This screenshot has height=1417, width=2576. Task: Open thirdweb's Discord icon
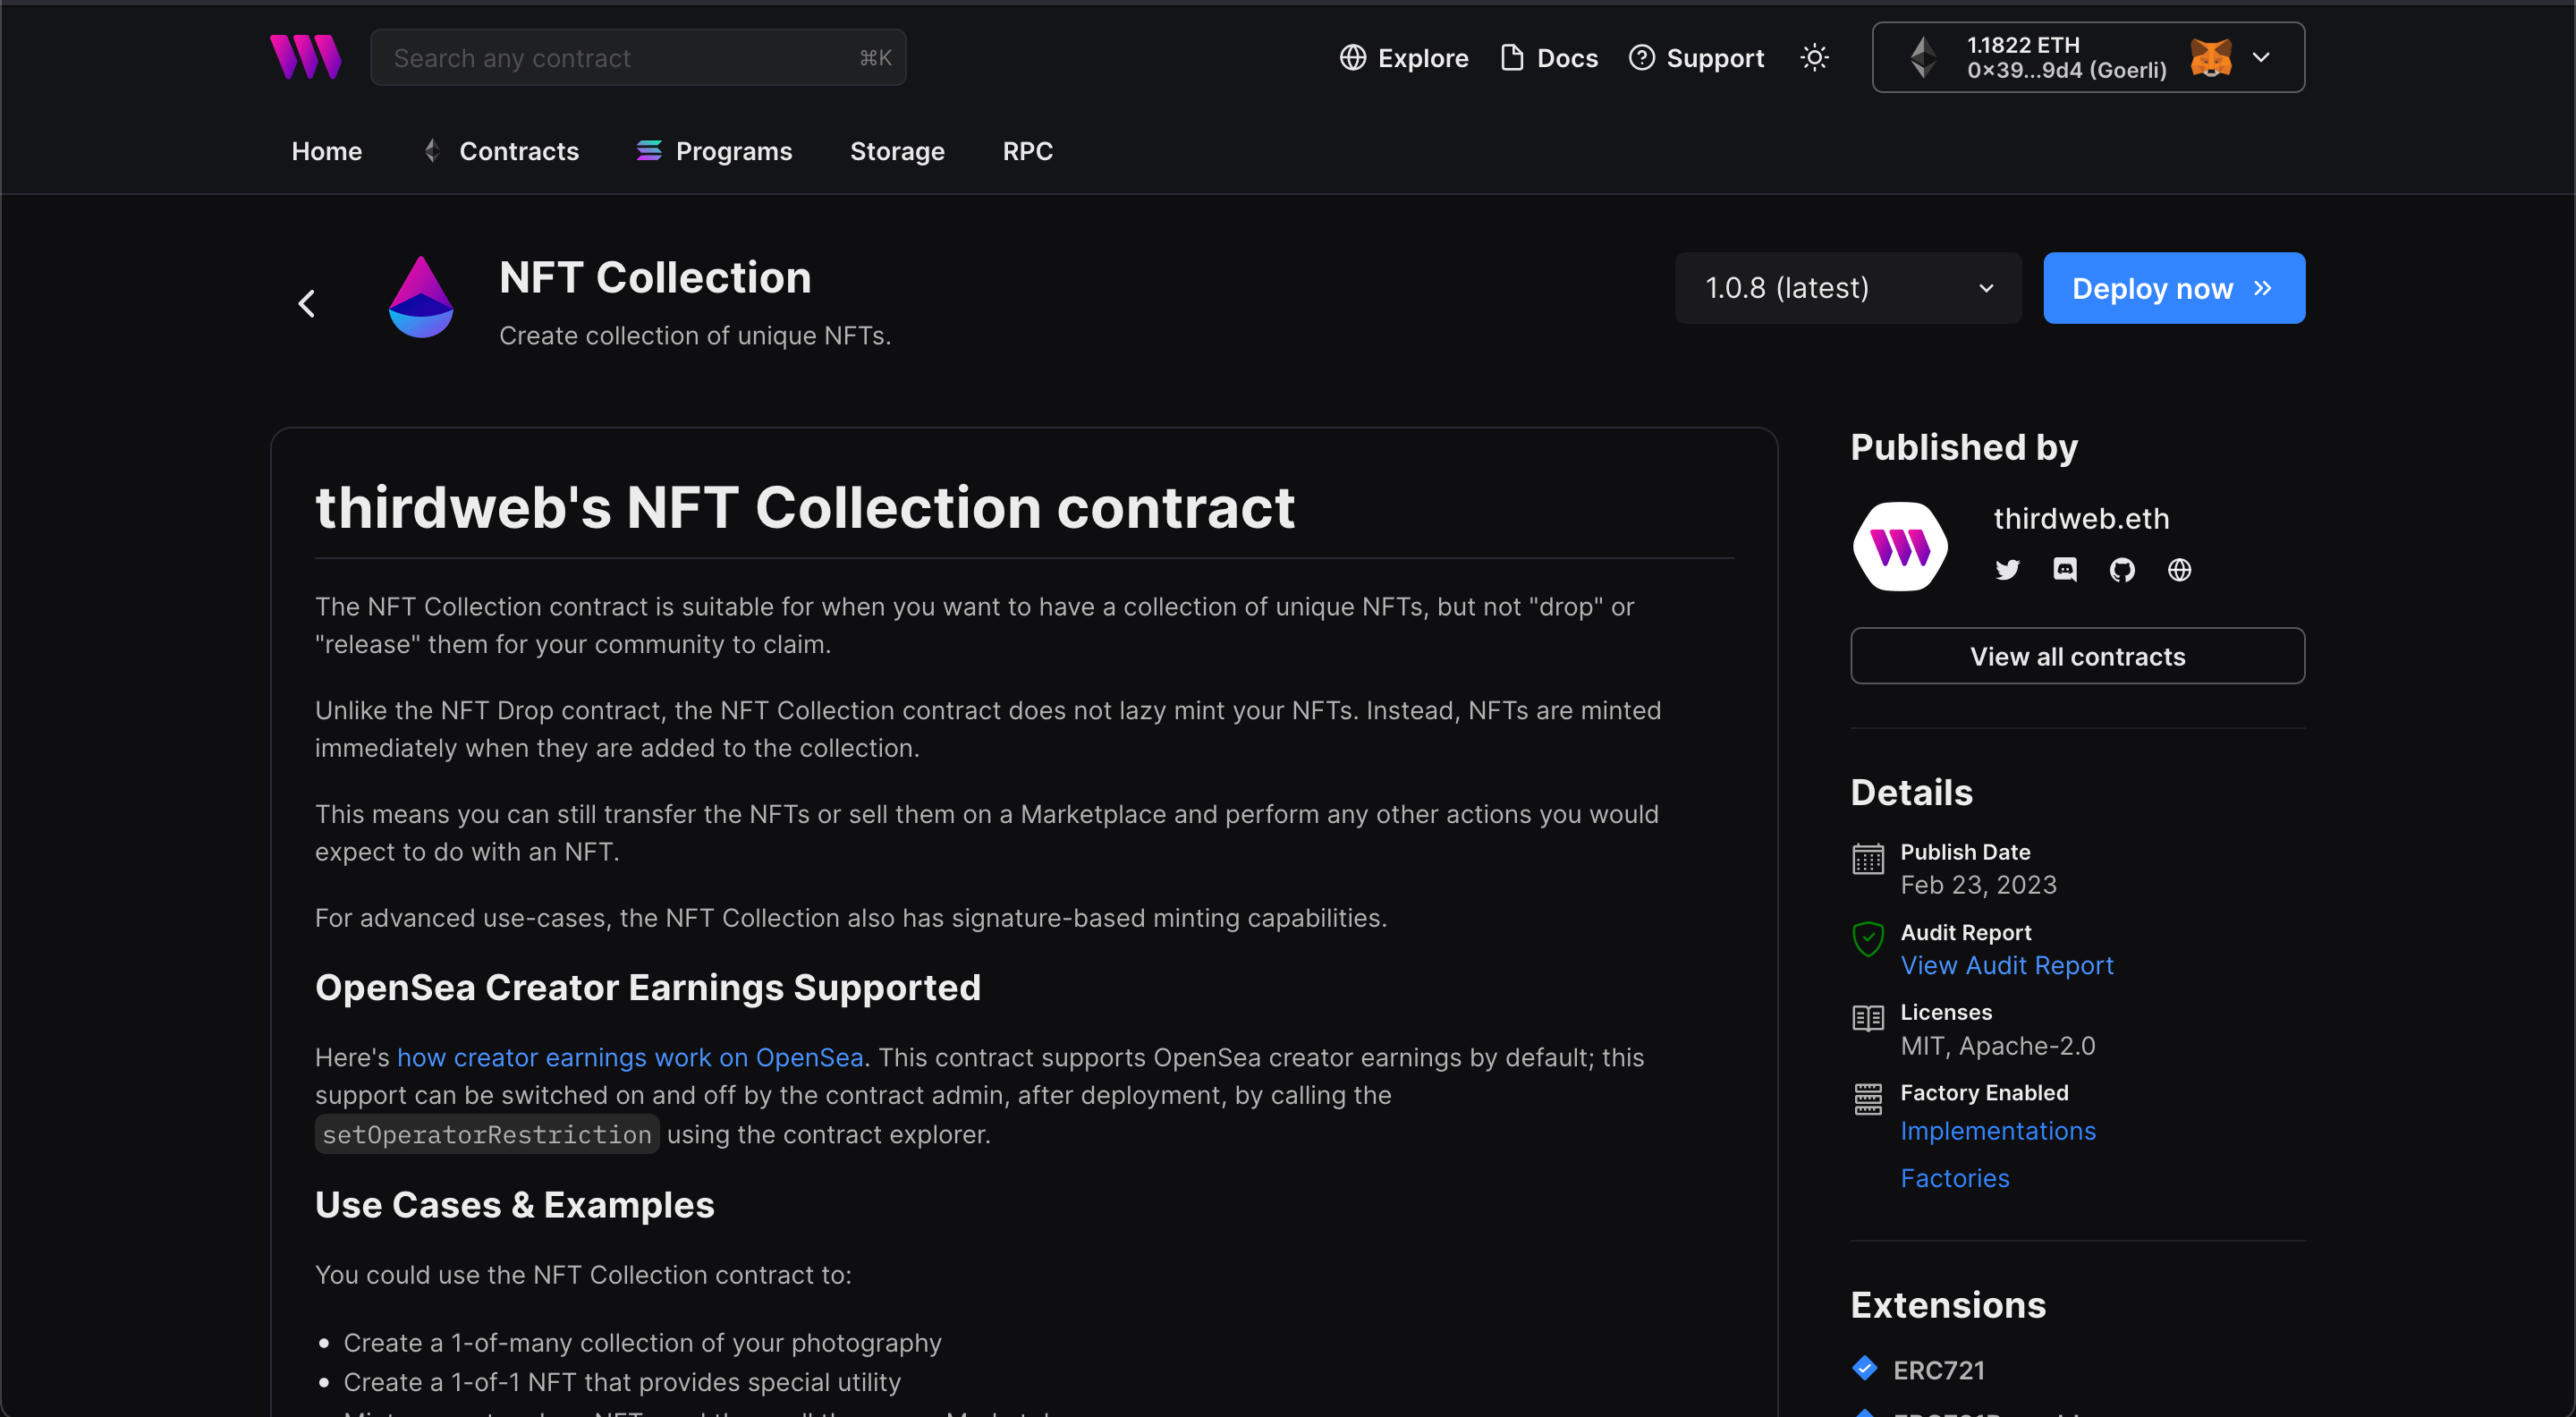2065,570
